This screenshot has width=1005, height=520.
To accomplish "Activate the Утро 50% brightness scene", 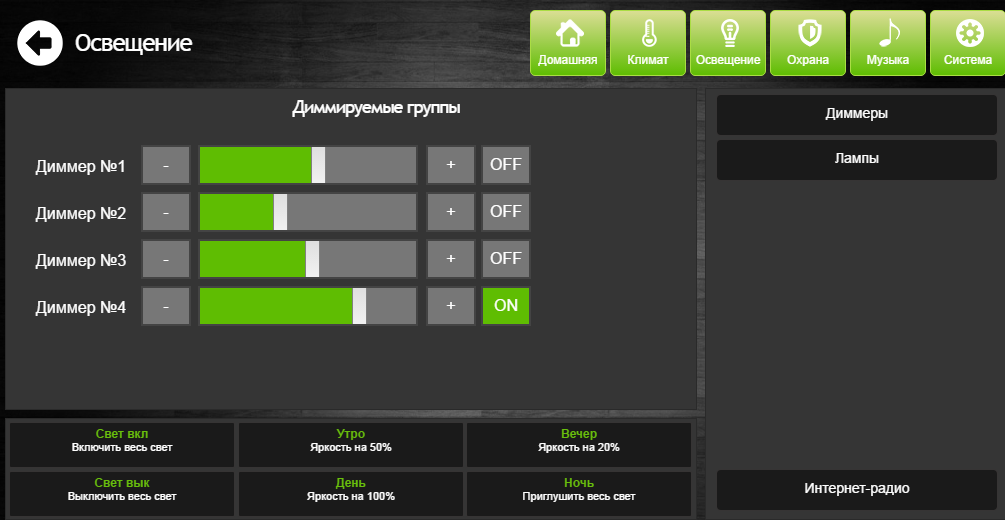I will point(351,444).
